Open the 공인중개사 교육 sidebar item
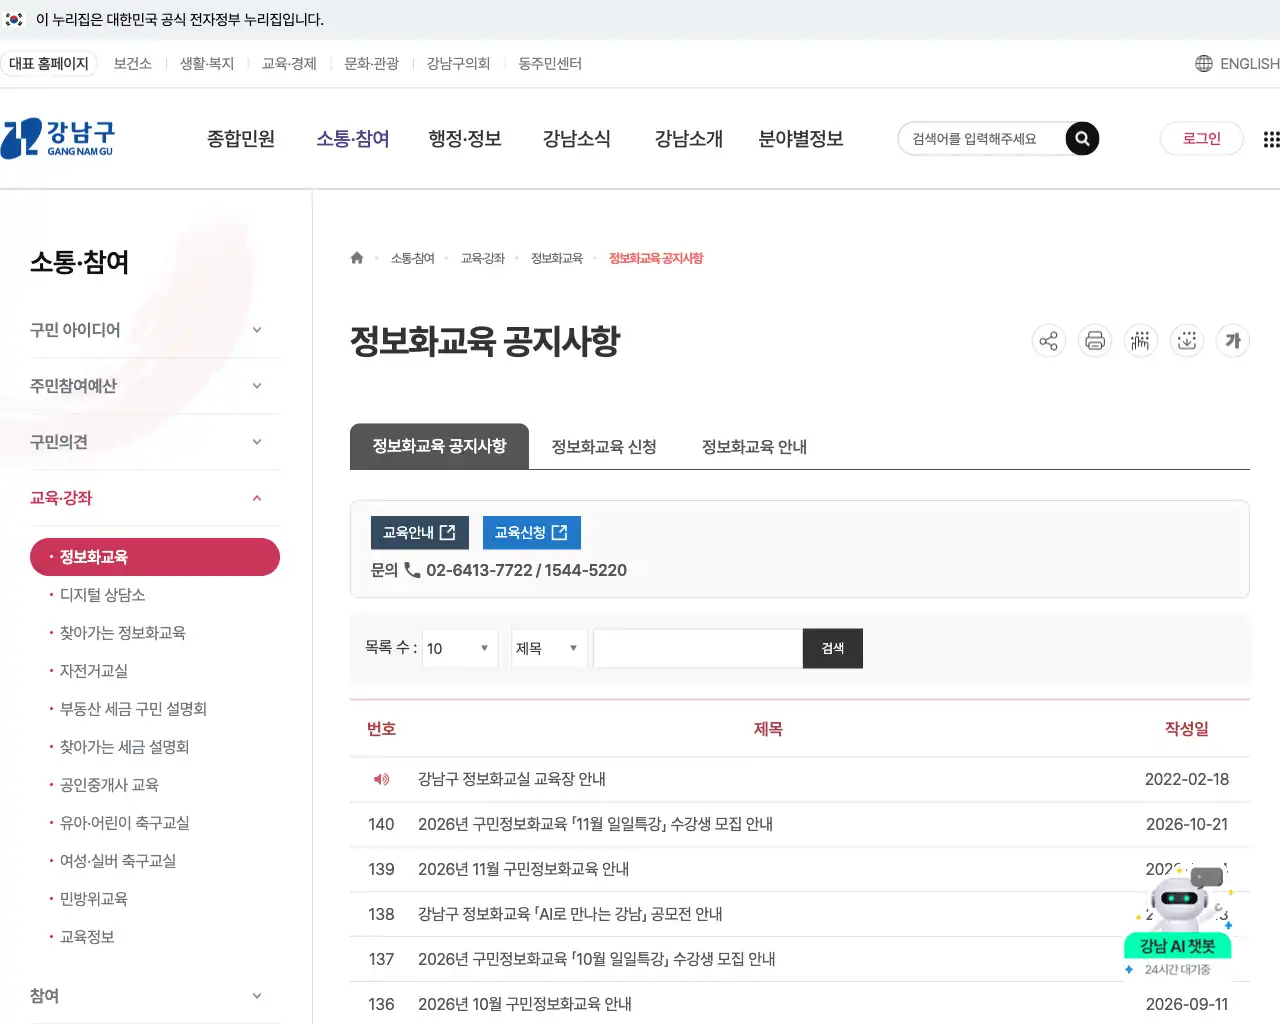The width and height of the screenshot is (1280, 1024). (109, 785)
